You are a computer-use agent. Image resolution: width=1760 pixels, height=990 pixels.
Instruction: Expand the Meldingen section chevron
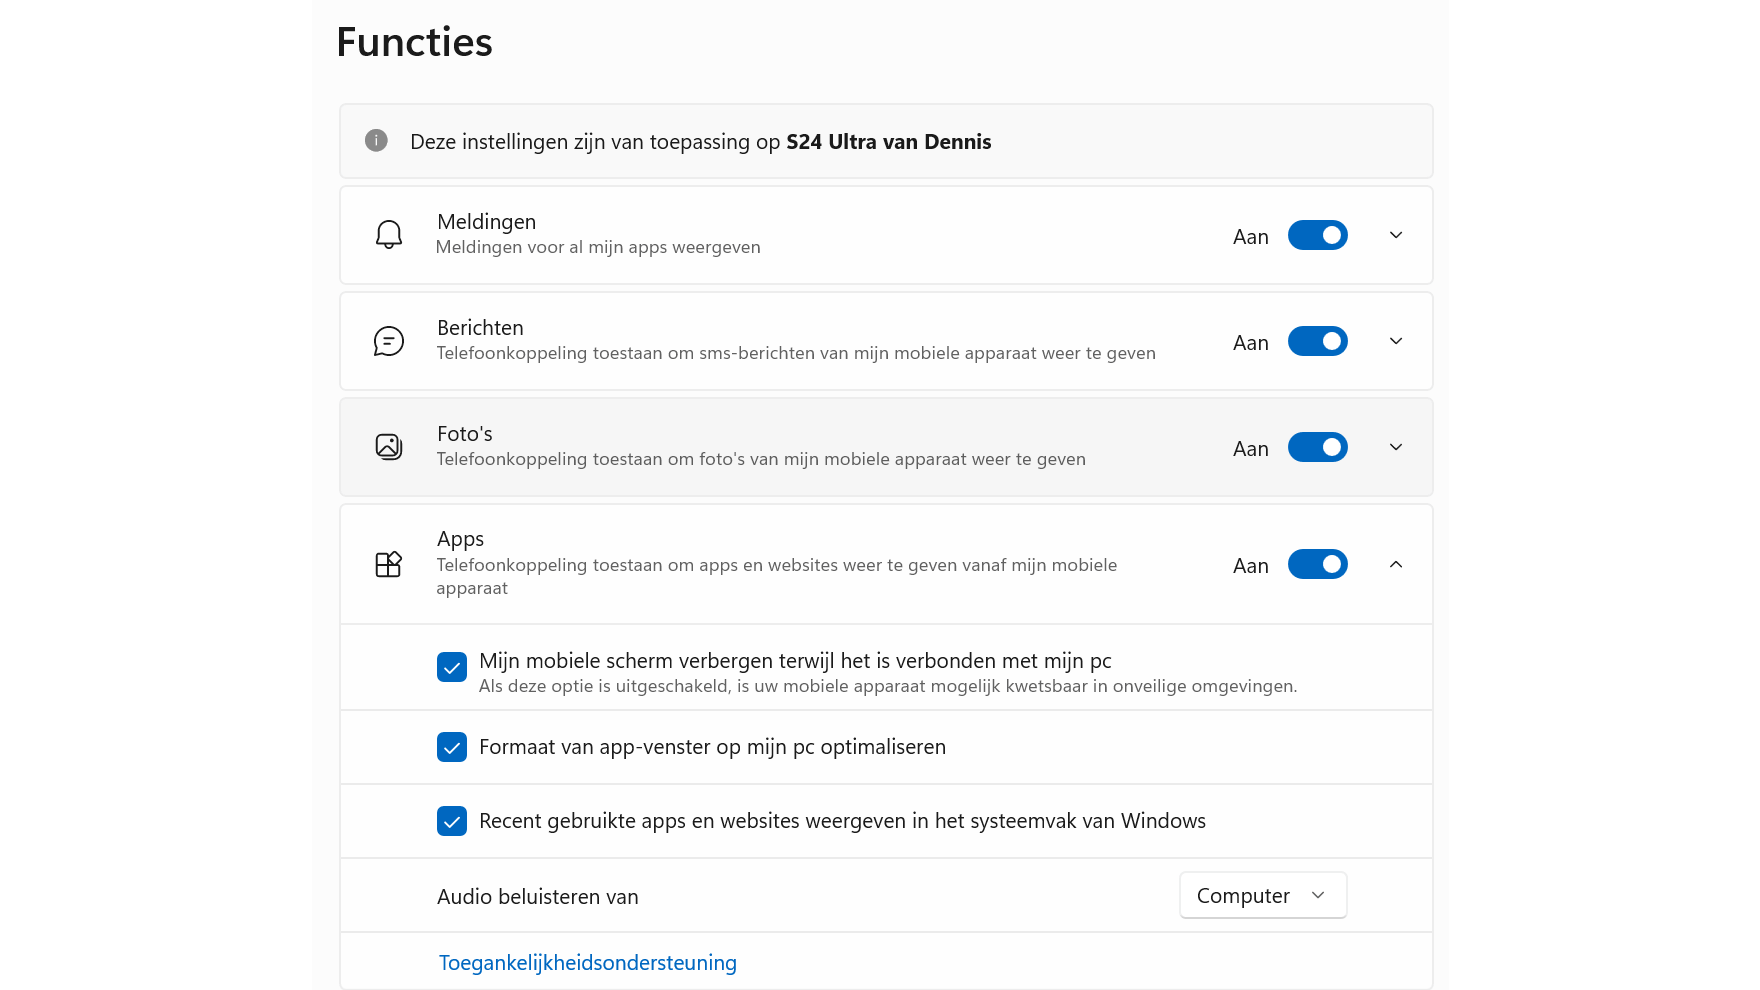(x=1396, y=235)
